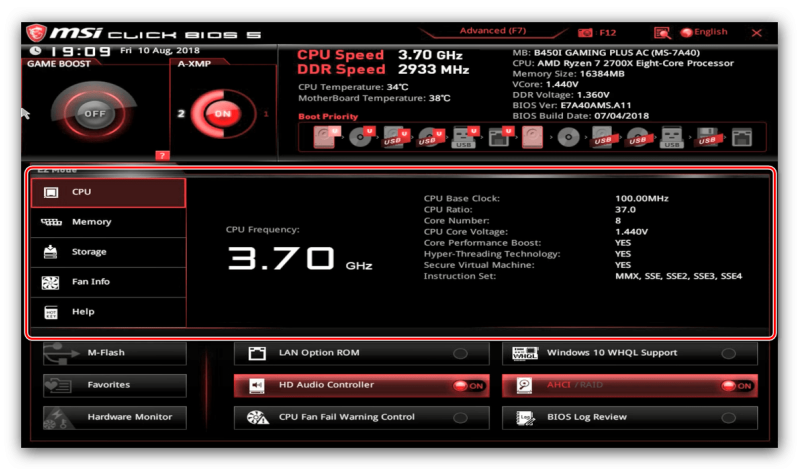This screenshot has width=800, height=470.
Task: Disable the HD Audio Controller switch
Action: 468,386
